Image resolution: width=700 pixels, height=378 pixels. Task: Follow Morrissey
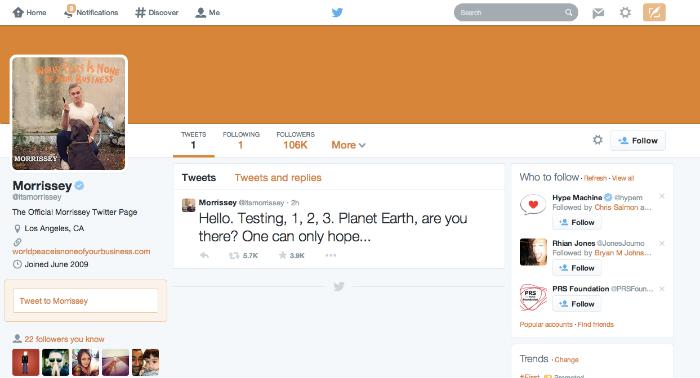click(x=638, y=141)
